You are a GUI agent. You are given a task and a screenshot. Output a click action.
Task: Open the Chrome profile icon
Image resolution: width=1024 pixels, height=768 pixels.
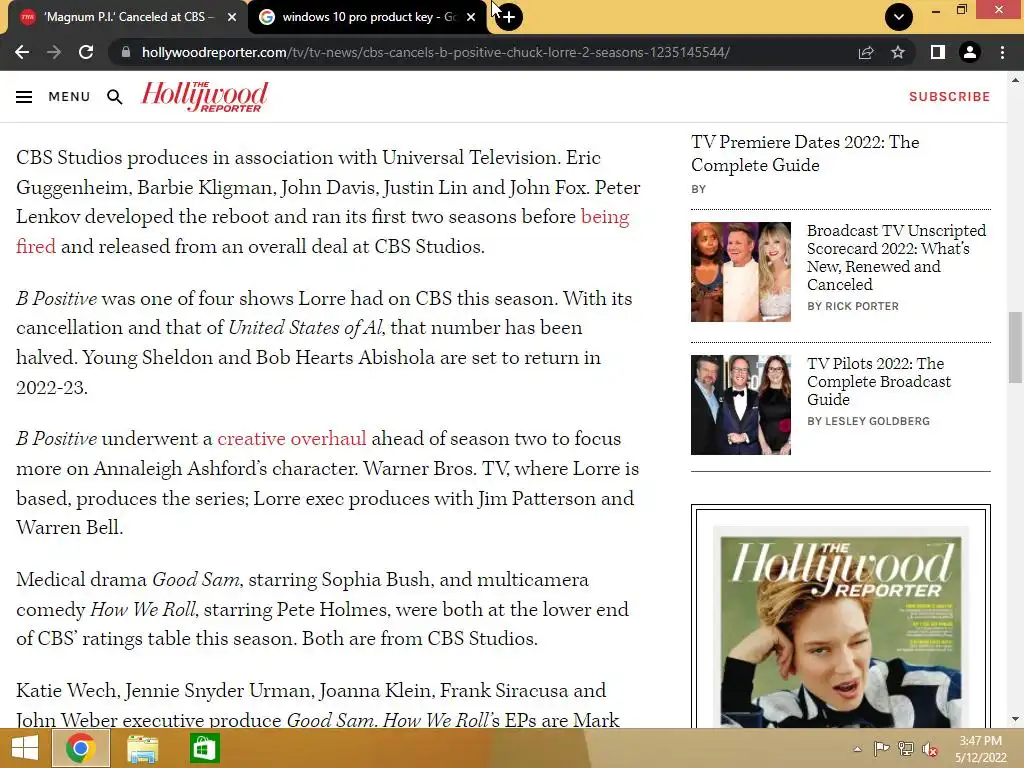point(970,52)
